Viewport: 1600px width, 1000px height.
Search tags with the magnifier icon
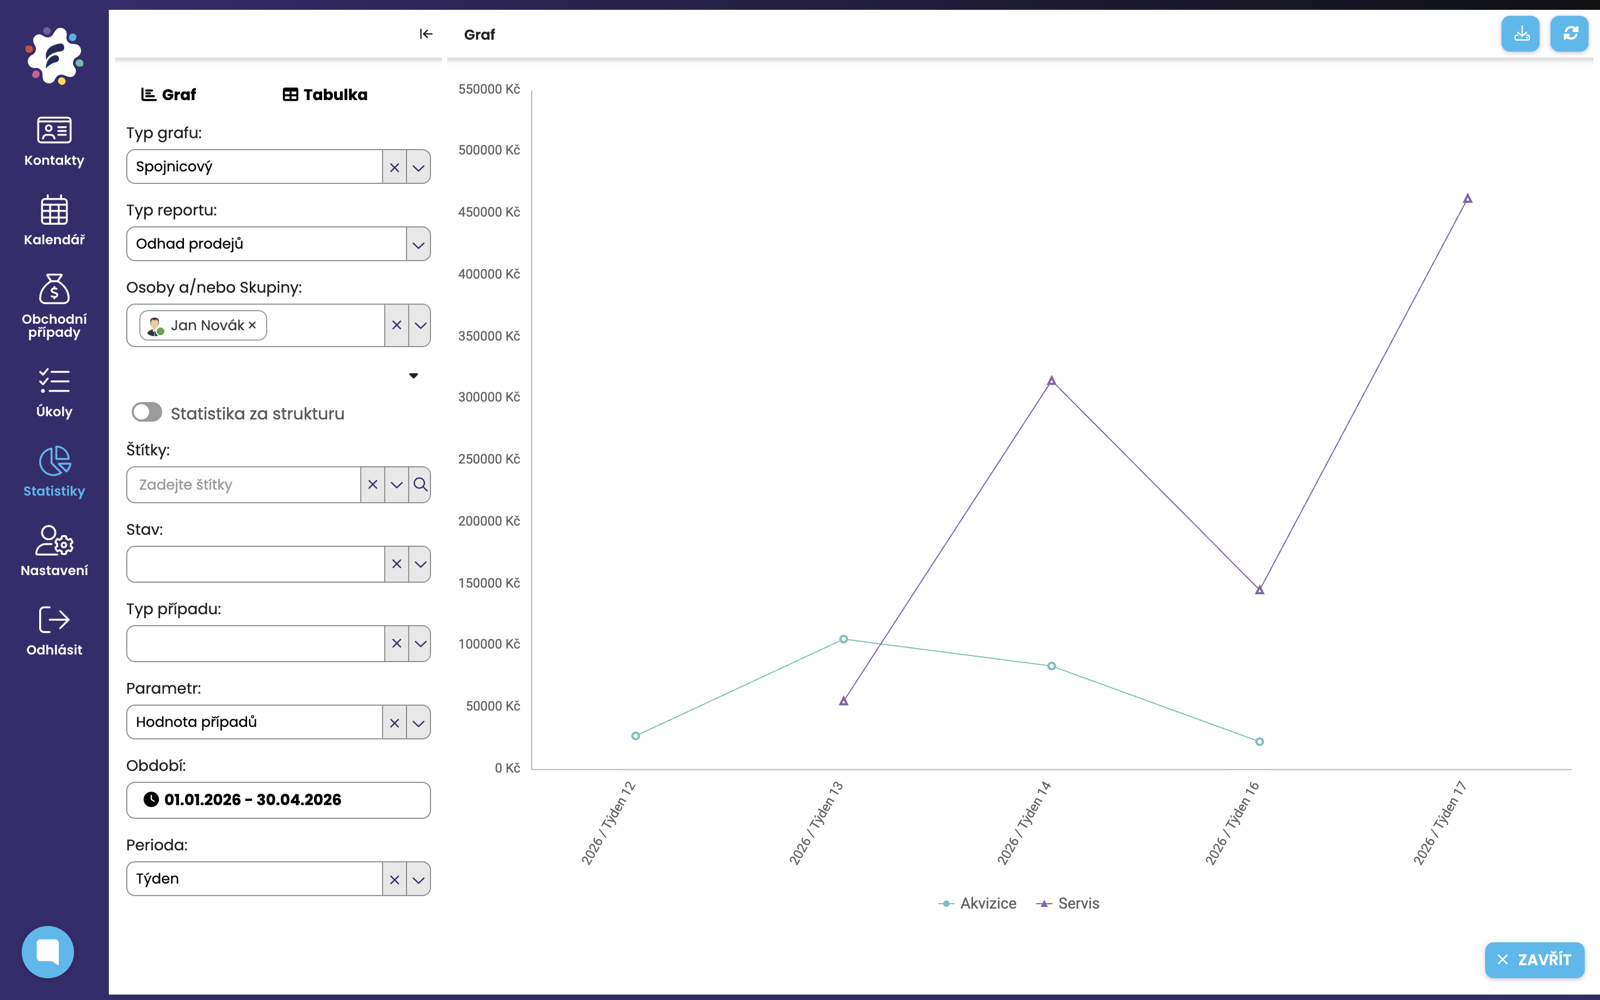point(420,485)
